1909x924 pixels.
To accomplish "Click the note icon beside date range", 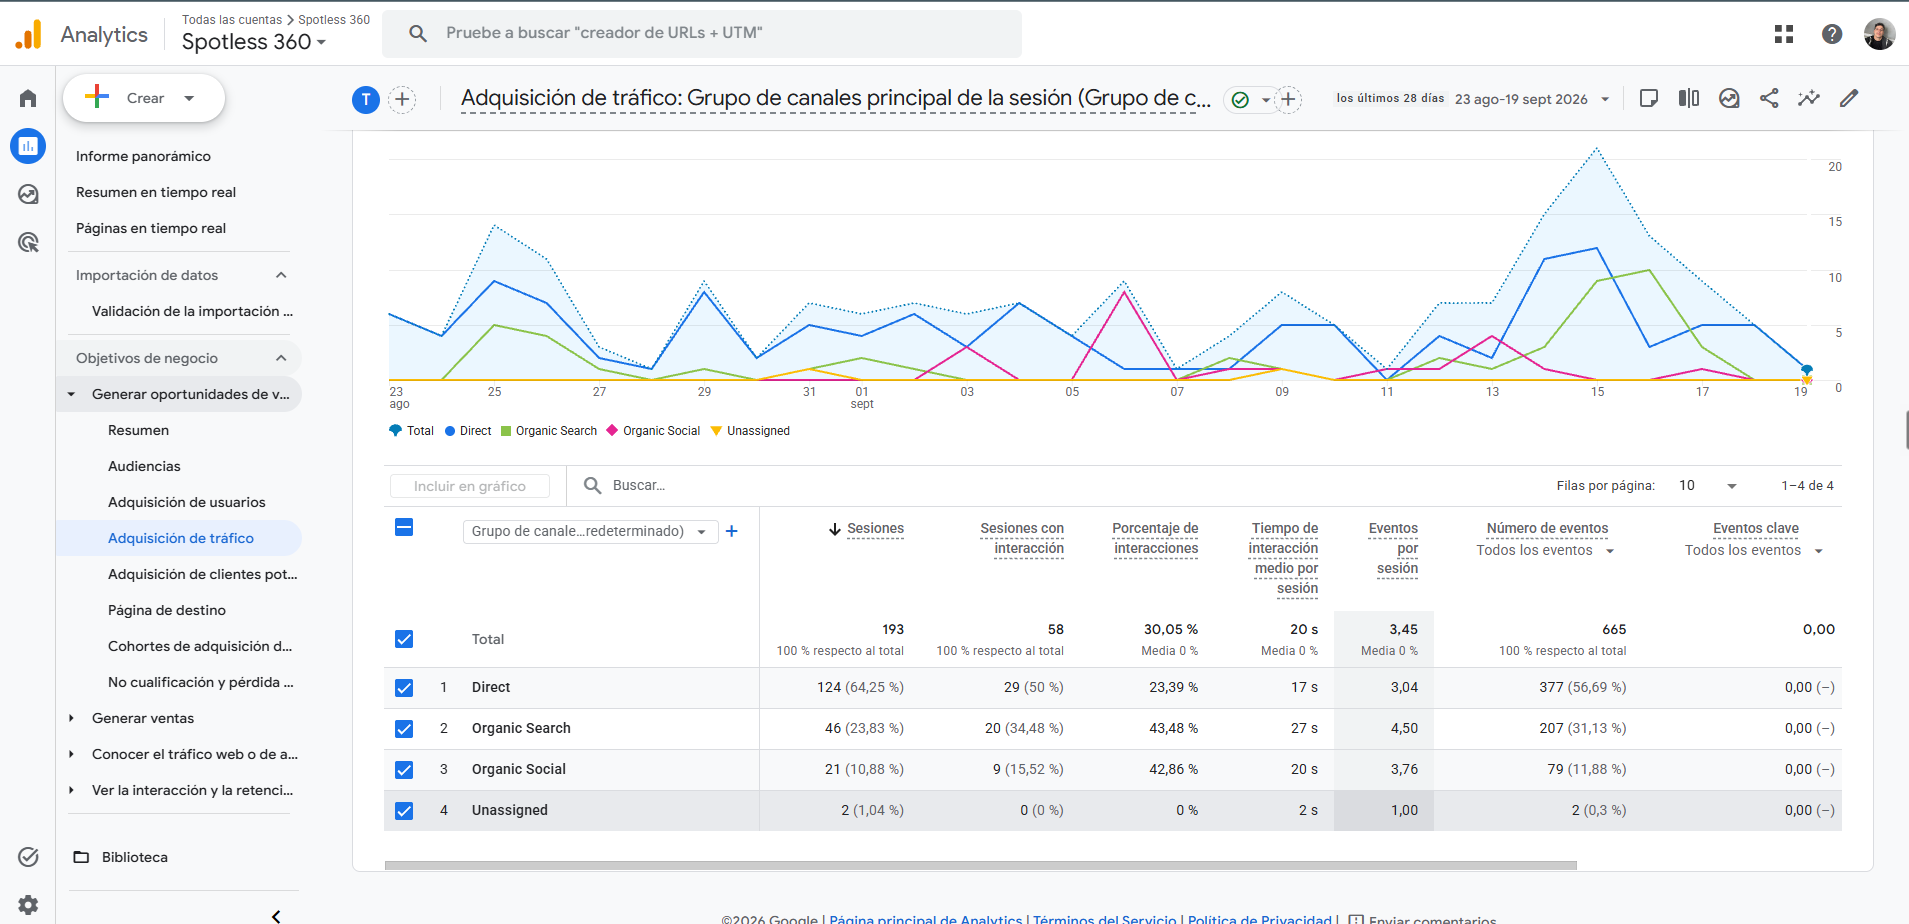I will coord(1649,98).
